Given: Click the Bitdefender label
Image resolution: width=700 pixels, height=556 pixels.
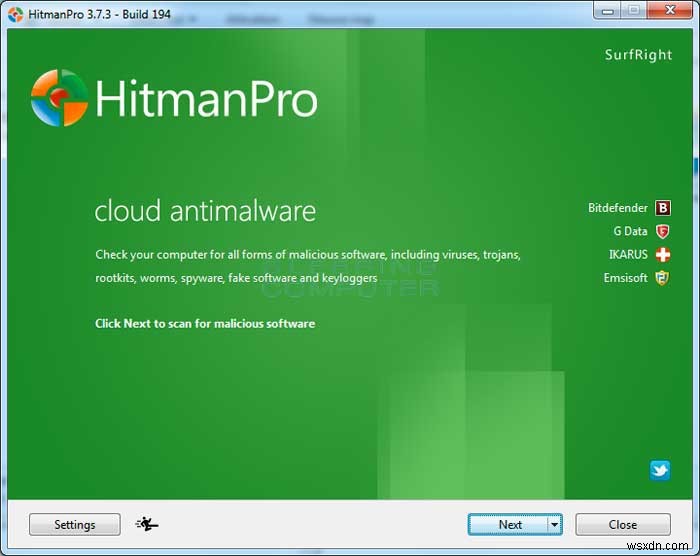Looking at the screenshot, I should pyautogui.click(x=617, y=208).
